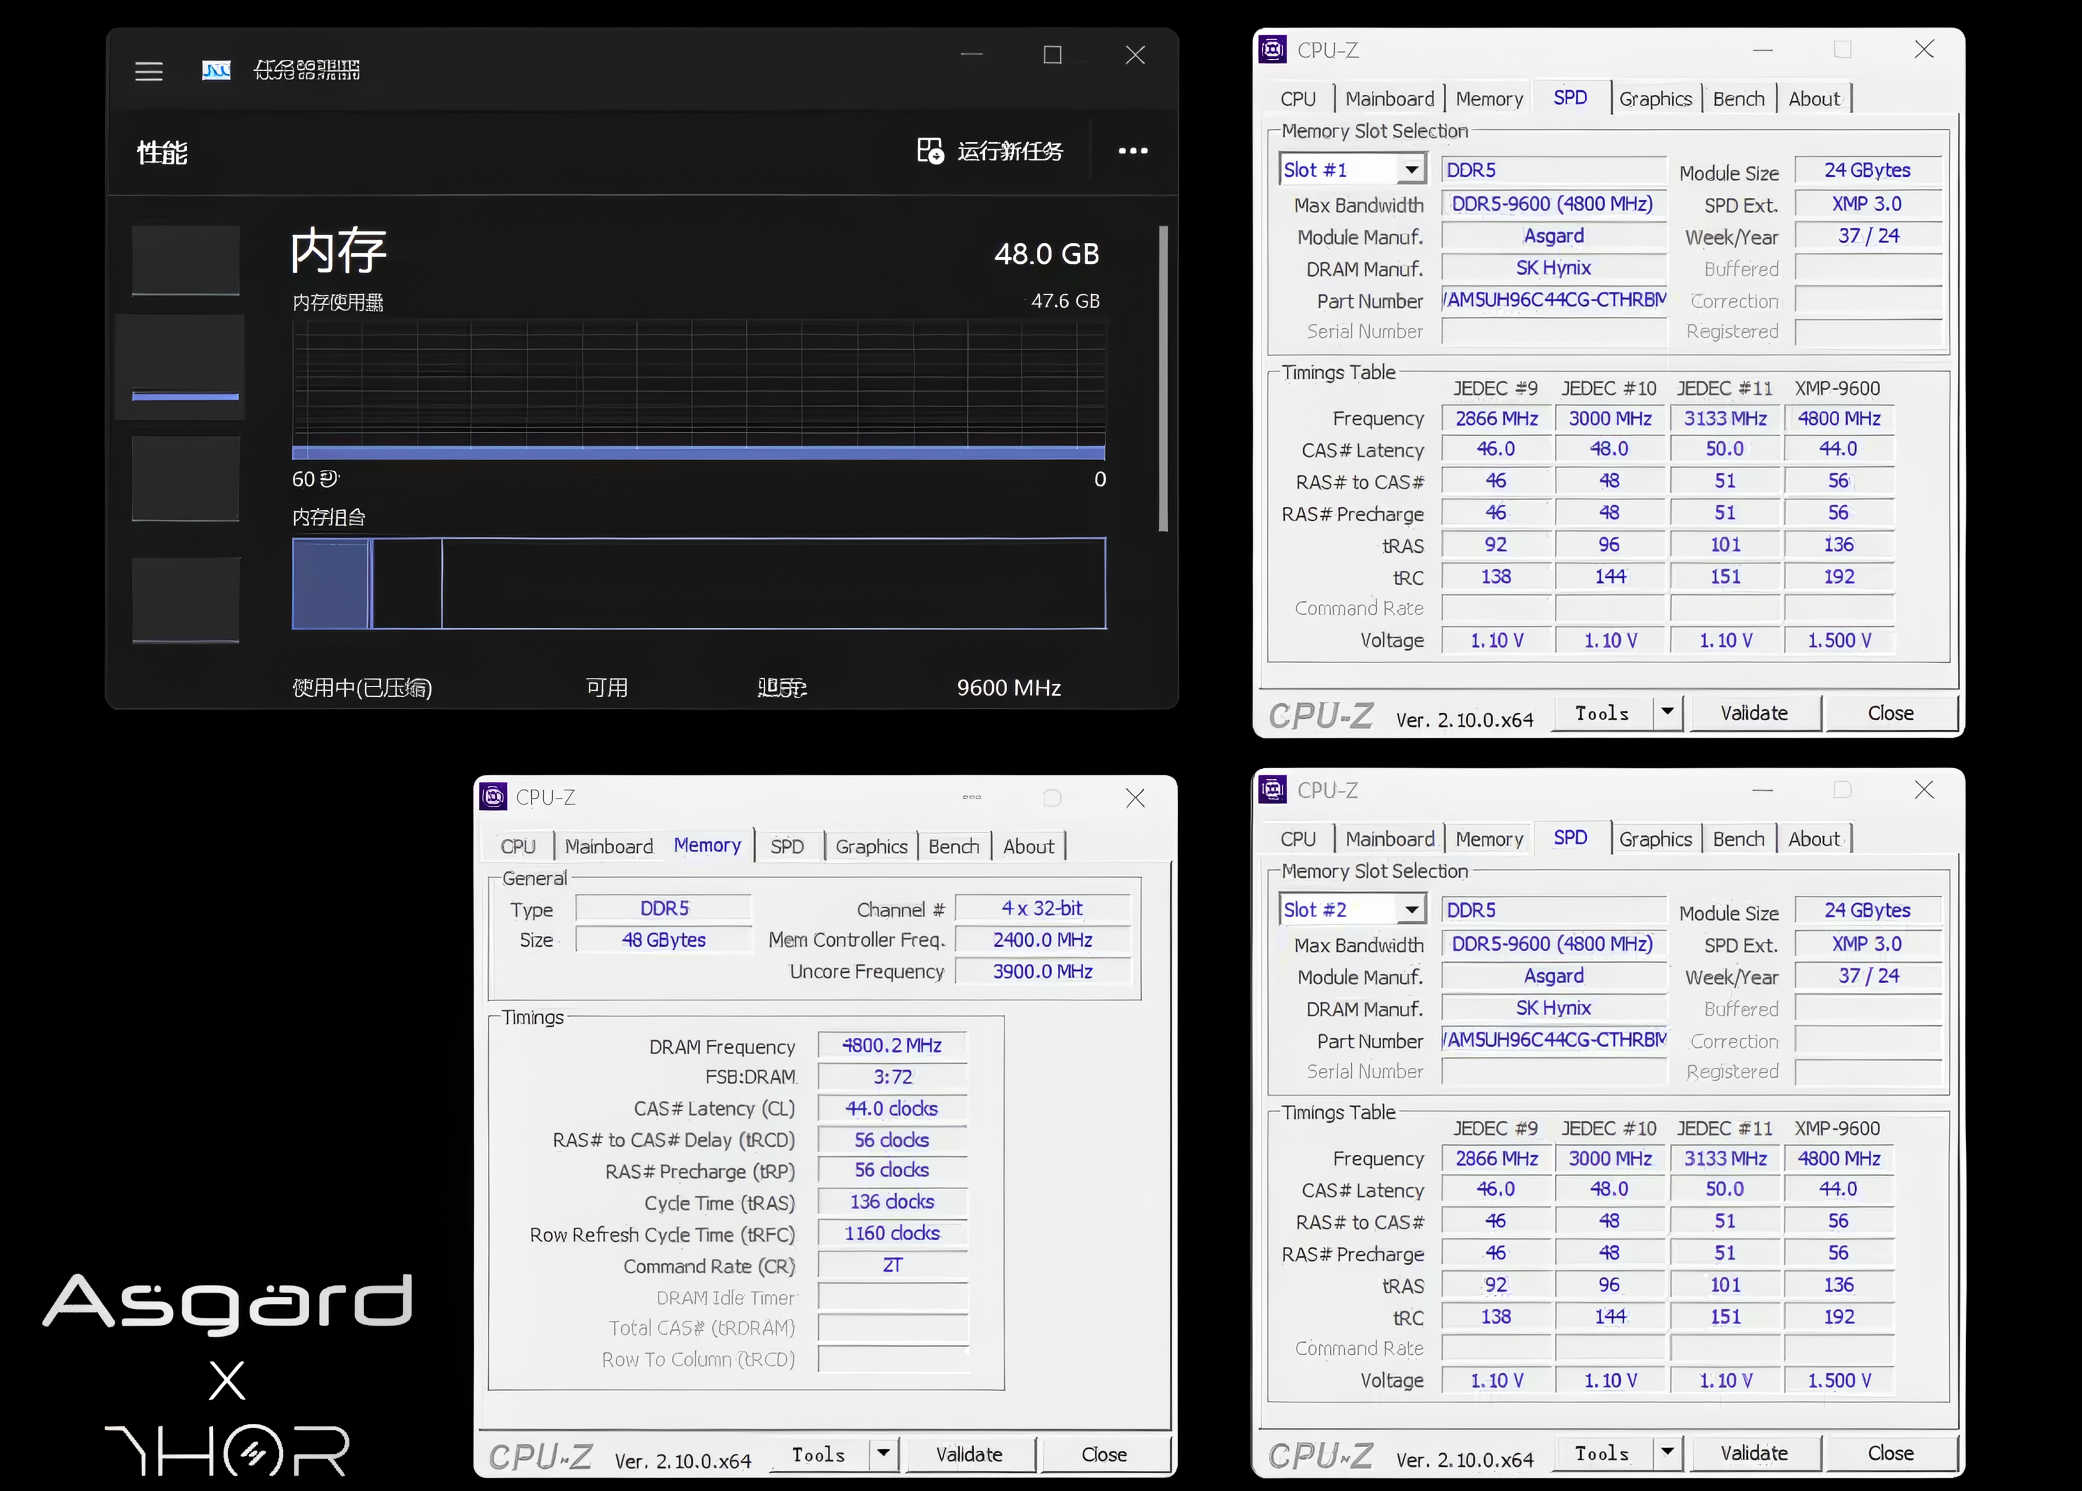Open Mainboard tab in Slot #2 window
Image resolution: width=2082 pixels, height=1491 pixels.
[1389, 839]
